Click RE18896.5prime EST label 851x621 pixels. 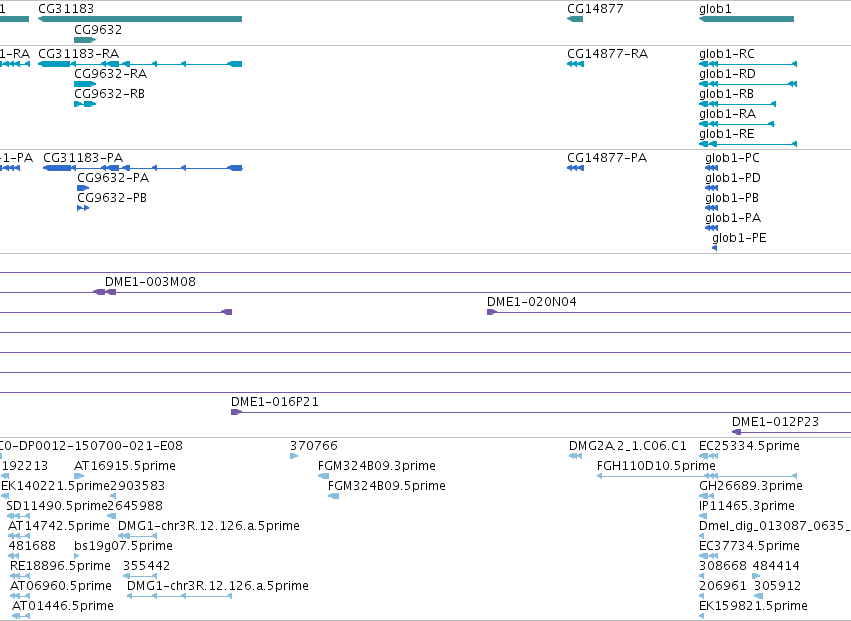point(60,566)
